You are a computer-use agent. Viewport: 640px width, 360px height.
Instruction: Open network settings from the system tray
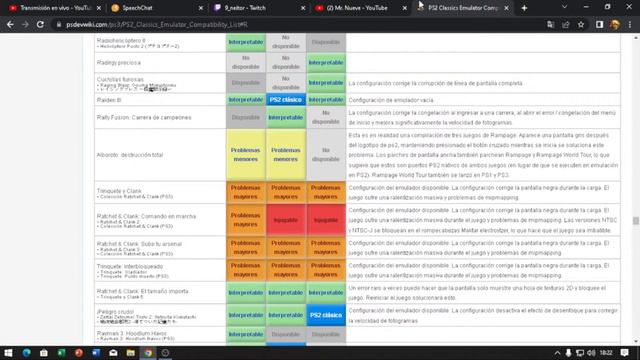pos(580,353)
